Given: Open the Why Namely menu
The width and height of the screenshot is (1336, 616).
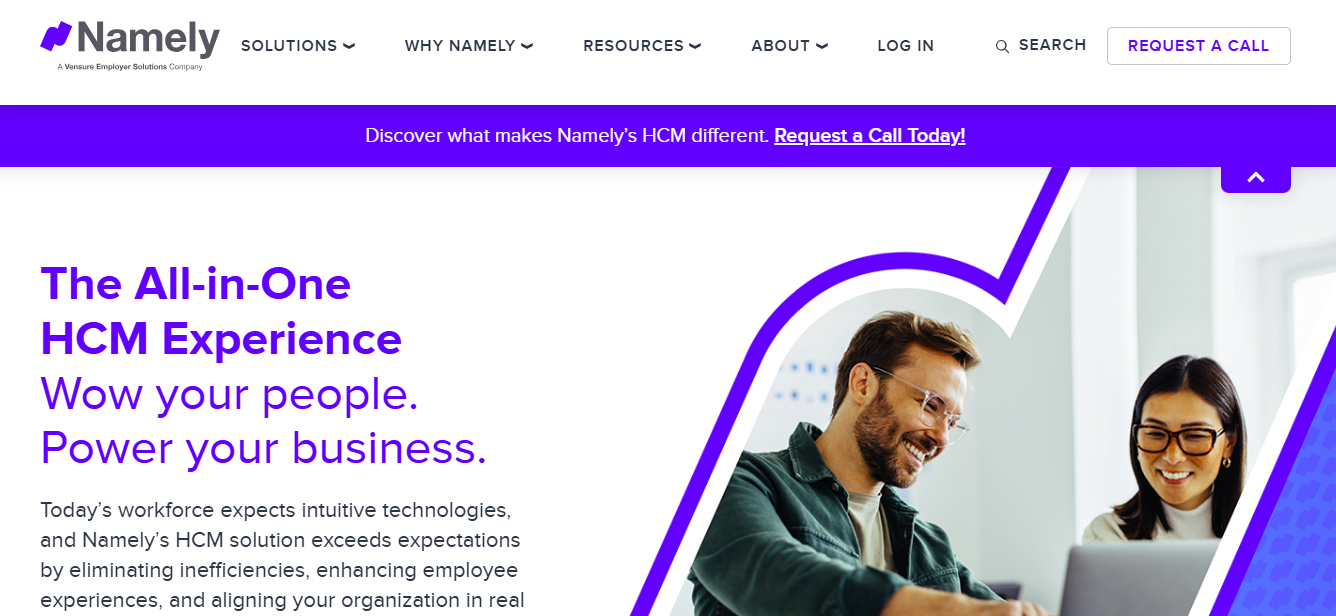Looking at the screenshot, I should coord(460,46).
